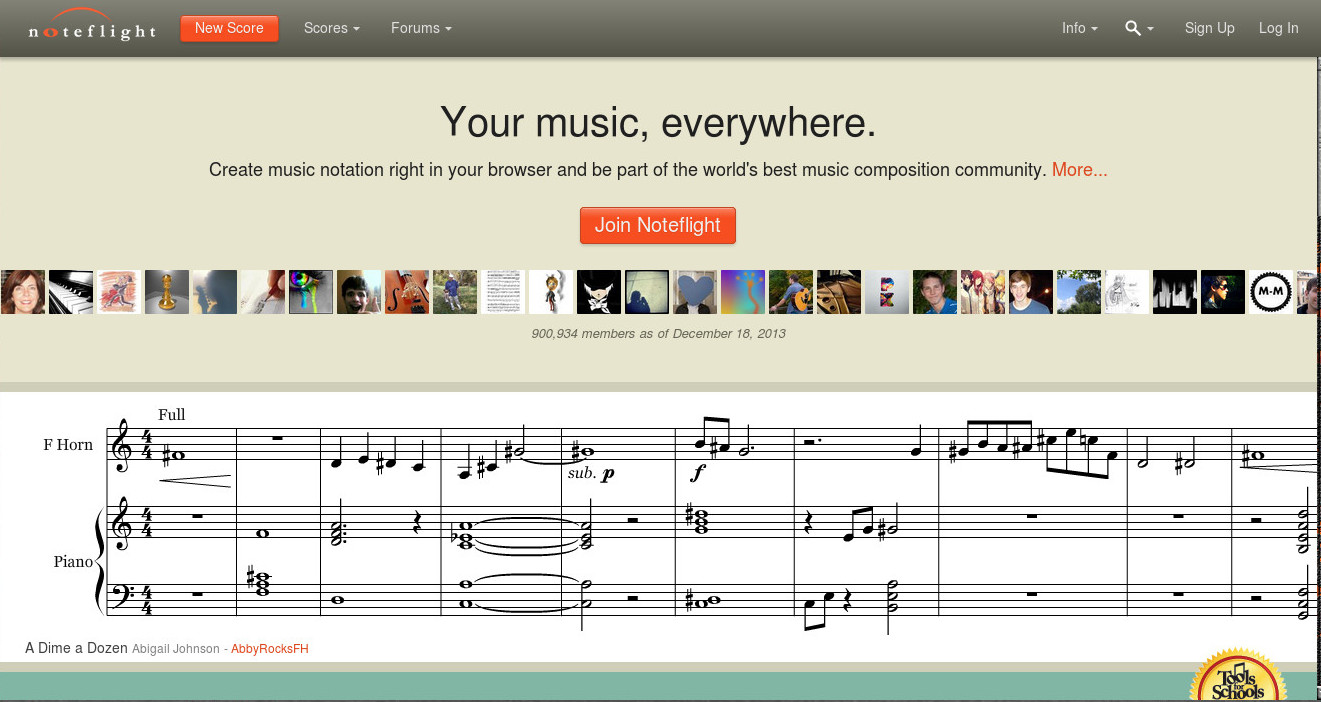Click the 'Your music, everywhere.' headline
The width and height of the screenshot is (1321, 702).
(x=658, y=122)
